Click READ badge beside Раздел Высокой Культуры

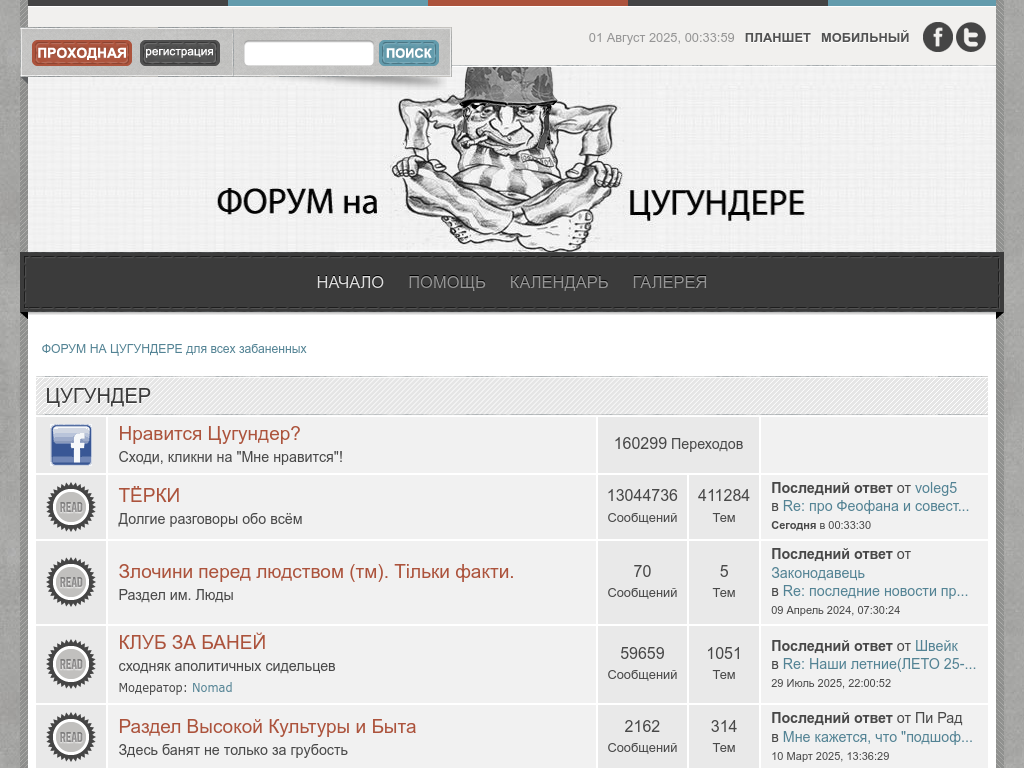point(71,737)
